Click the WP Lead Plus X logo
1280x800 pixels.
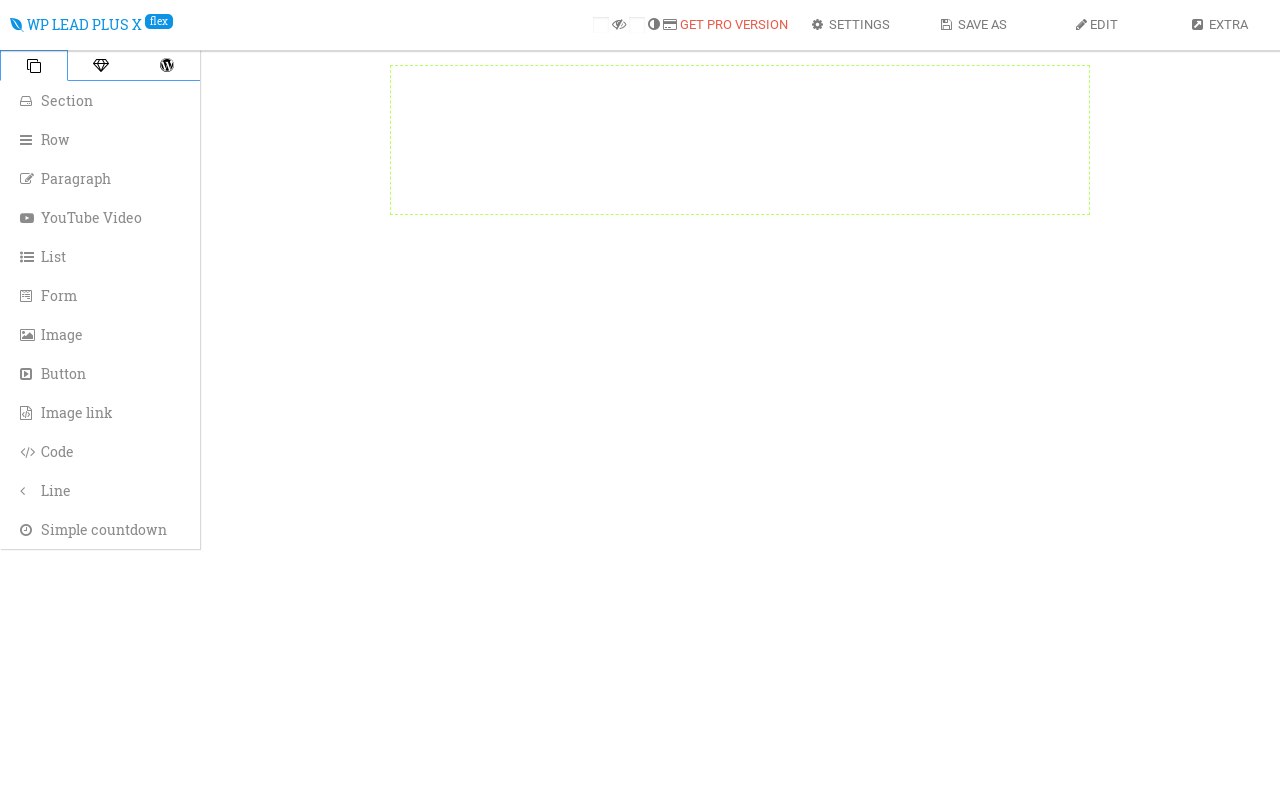tap(76, 25)
